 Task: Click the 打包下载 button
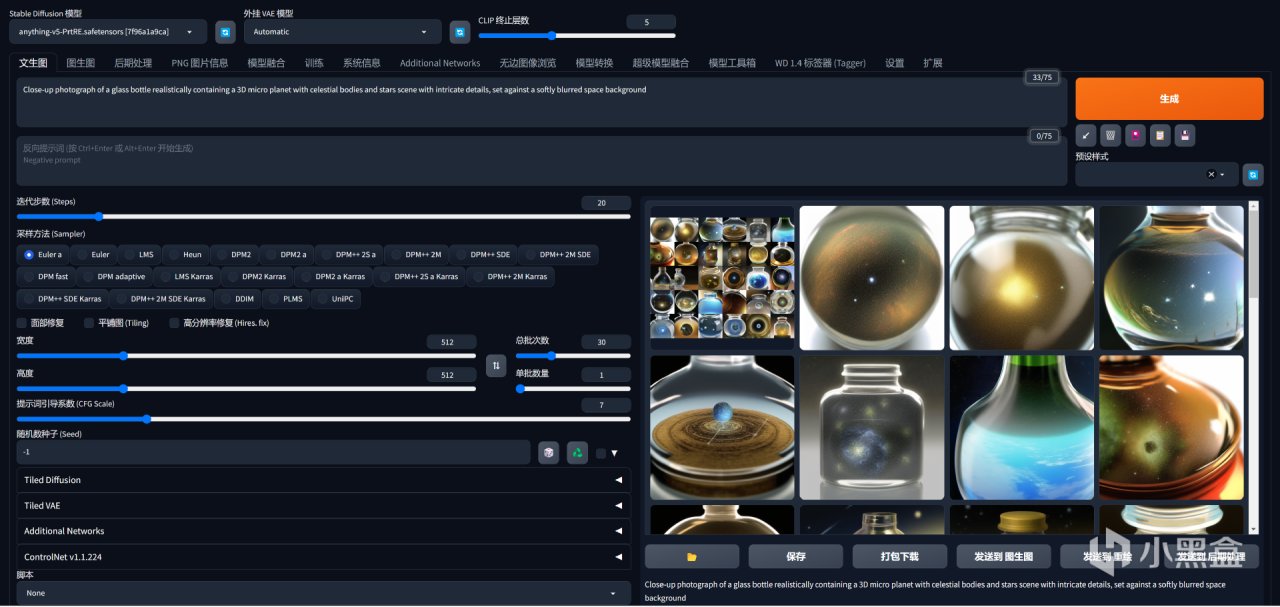coord(899,556)
